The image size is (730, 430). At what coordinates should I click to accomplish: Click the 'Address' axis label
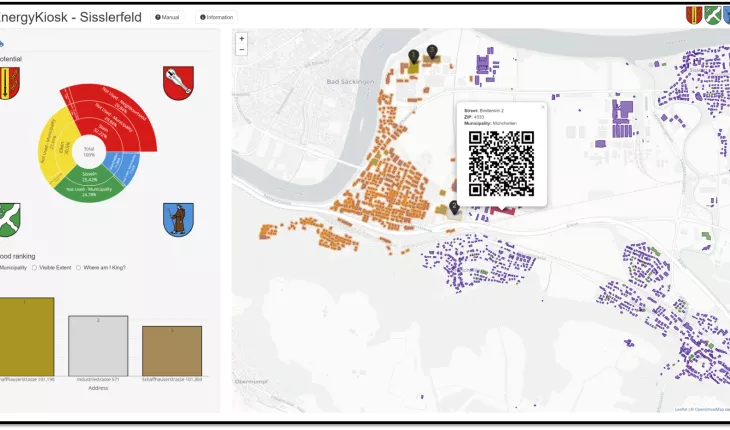pos(98,388)
